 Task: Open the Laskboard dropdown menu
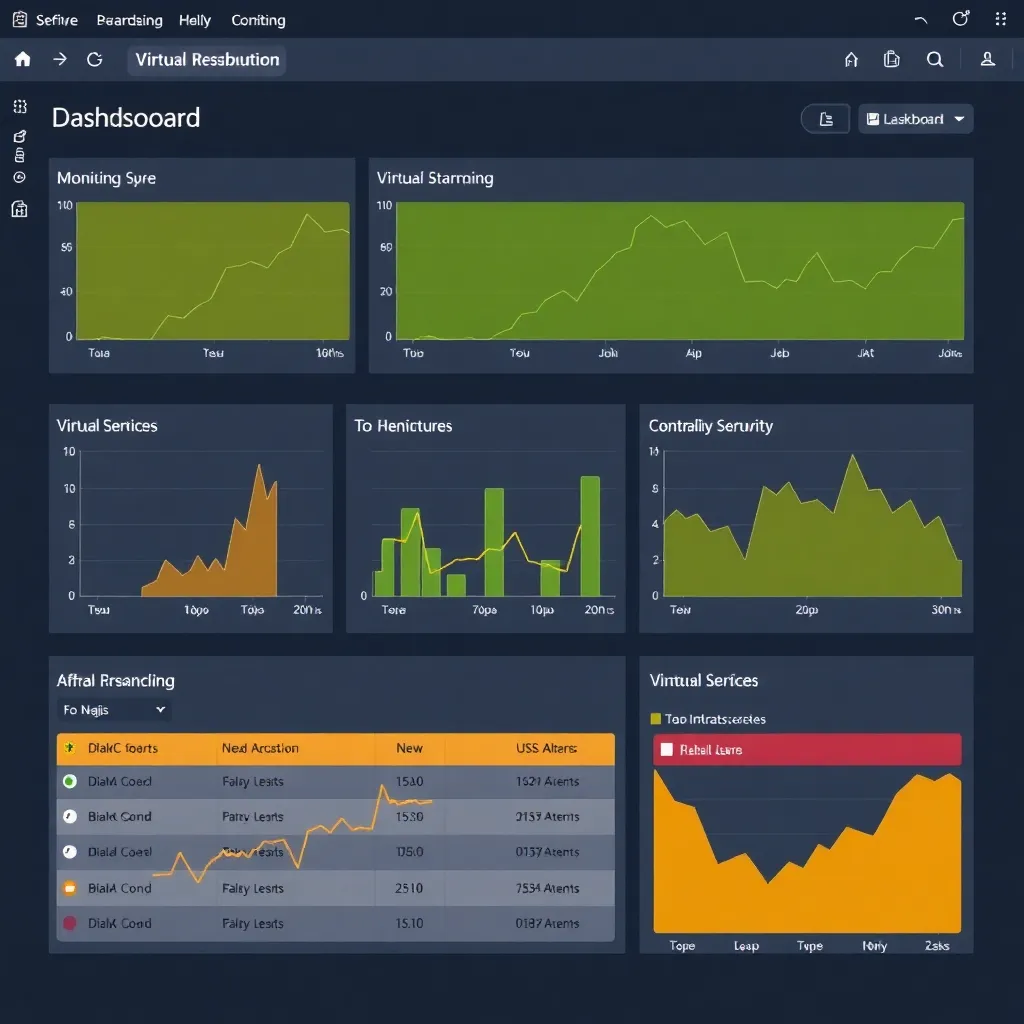click(915, 118)
